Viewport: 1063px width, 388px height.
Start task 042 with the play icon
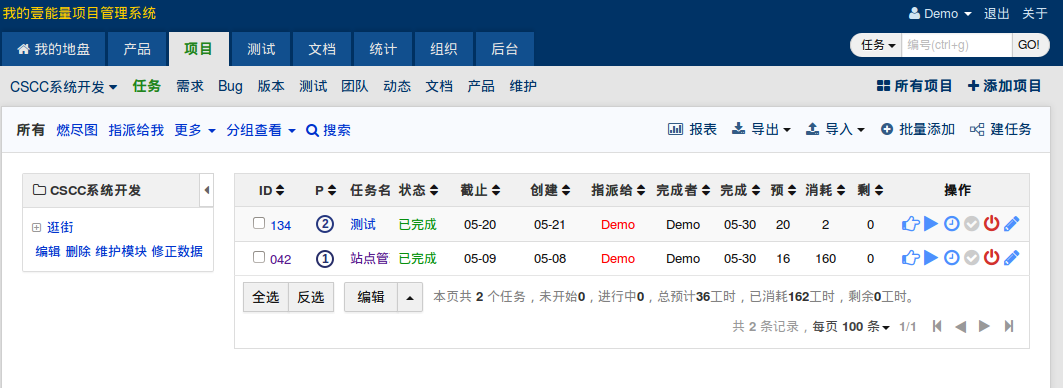[931, 258]
